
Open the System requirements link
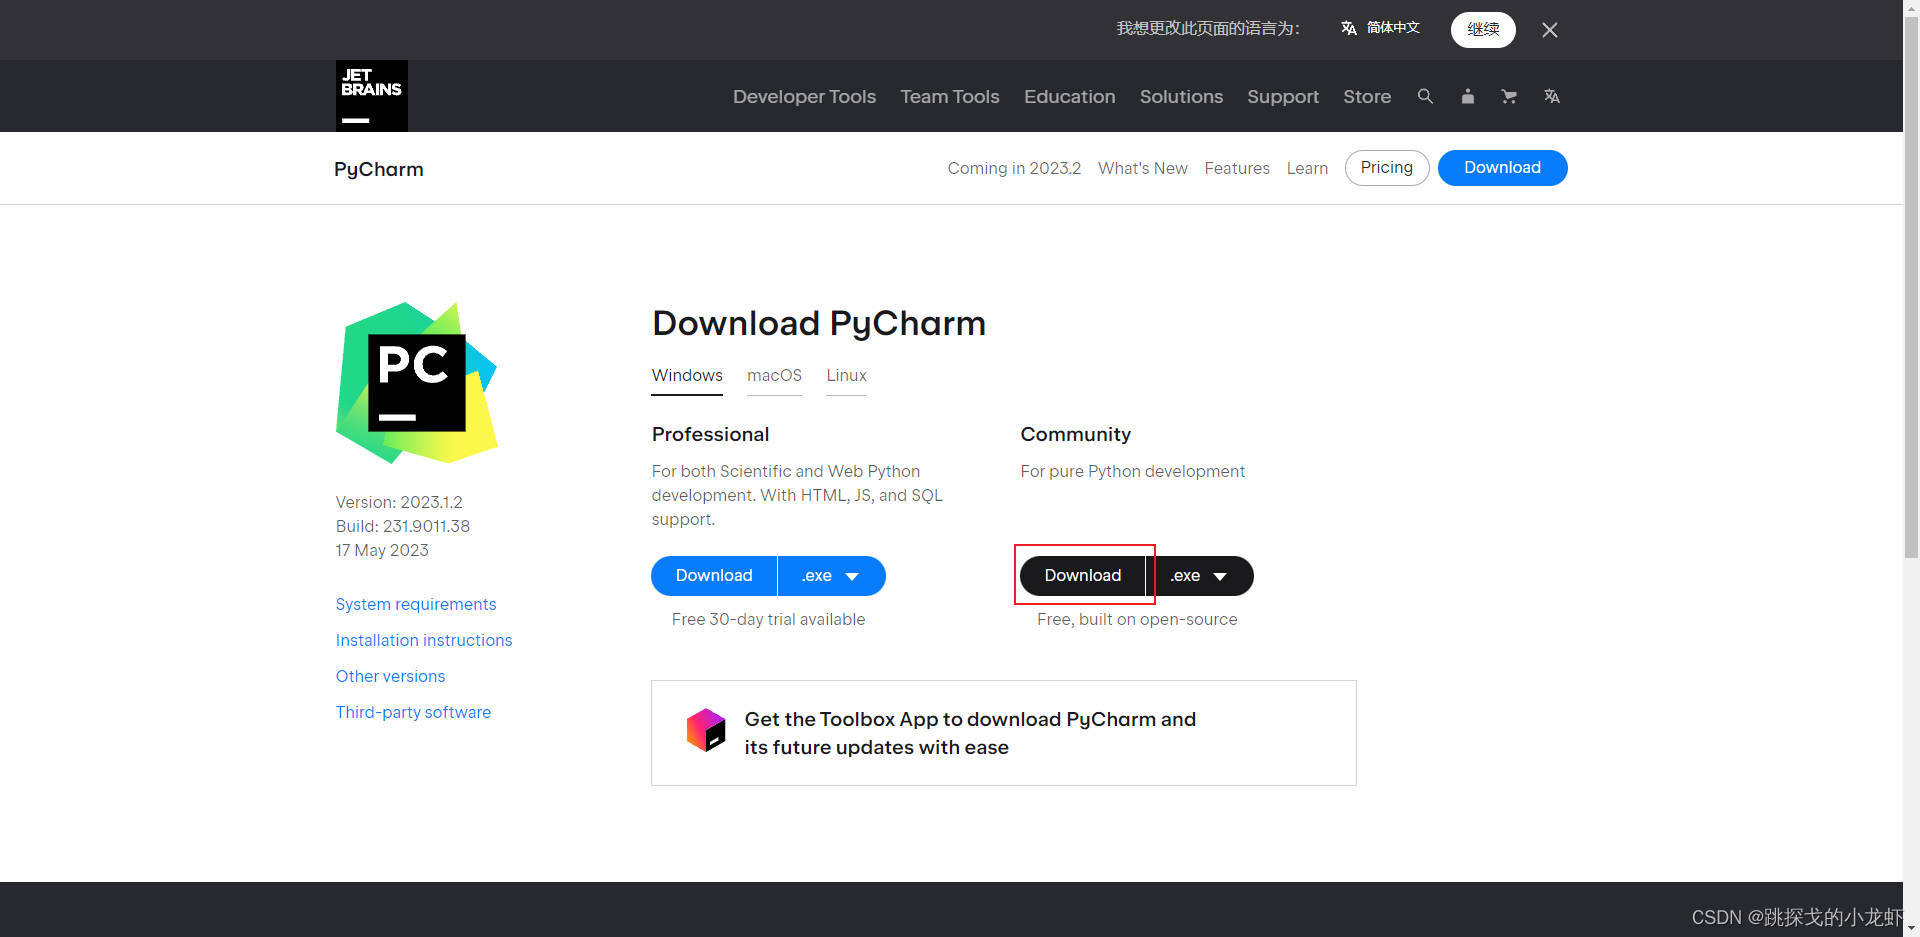(x=416, y=604)
